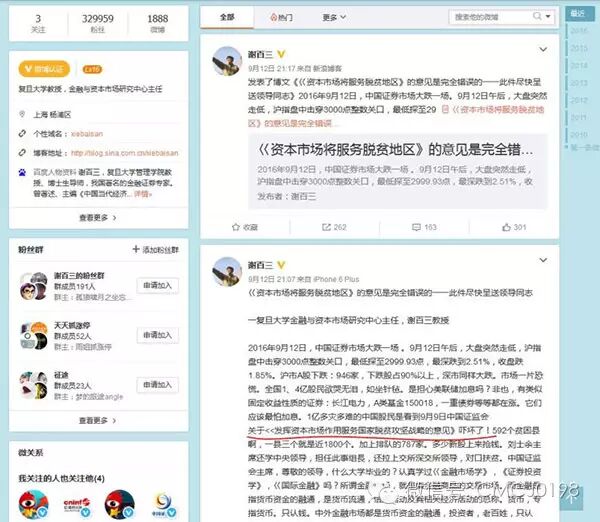Click the 搜索他的微博 search field
This screenshot has width=600, height=522.
[491, 17]
